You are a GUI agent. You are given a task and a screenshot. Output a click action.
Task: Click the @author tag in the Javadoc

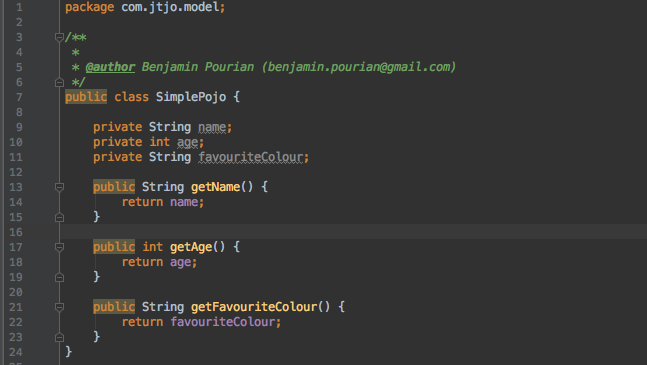click(110, 67)
